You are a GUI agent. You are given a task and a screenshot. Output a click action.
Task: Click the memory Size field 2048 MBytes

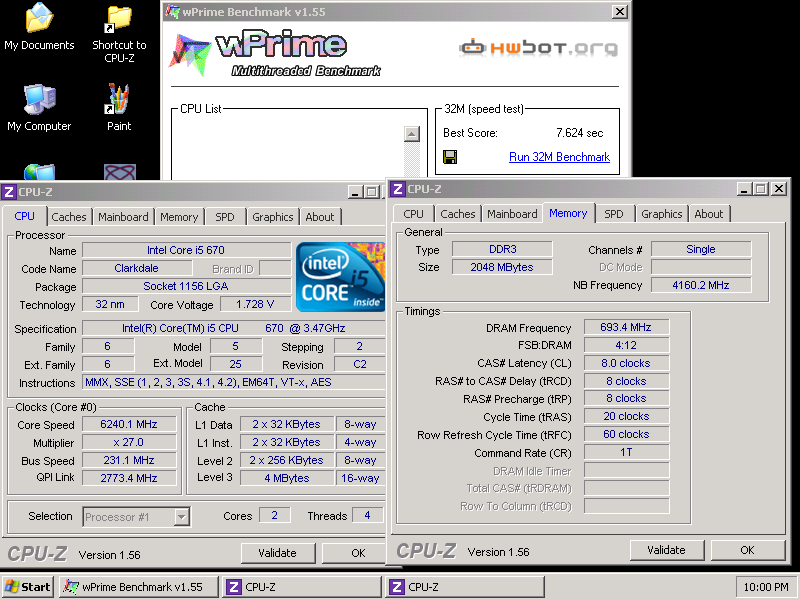click(x=503, y=267)
